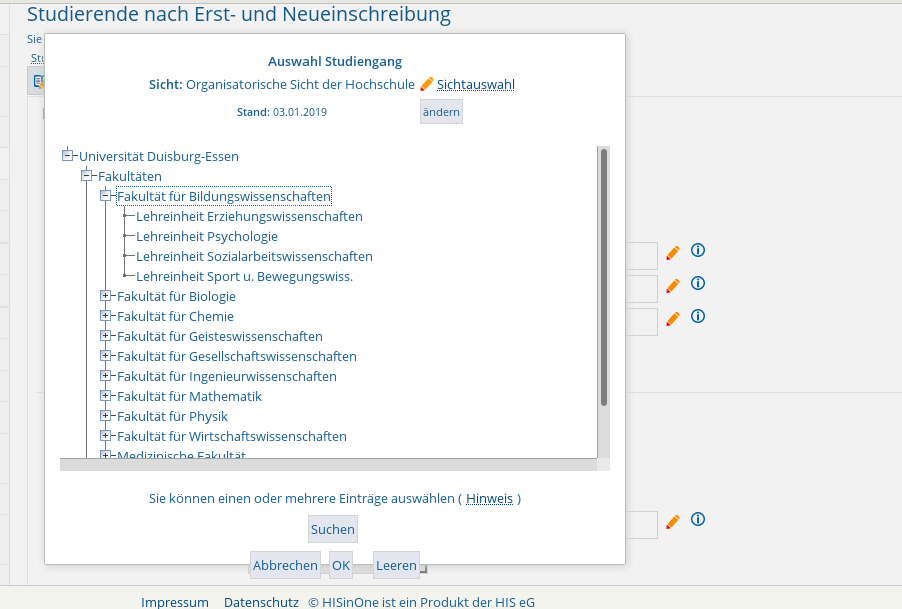Image resolution: width=902 pixels, height=609 pixels.
Task: Collapse the Universität Duisburg-Essen node
Action: (x=68, y=155)
